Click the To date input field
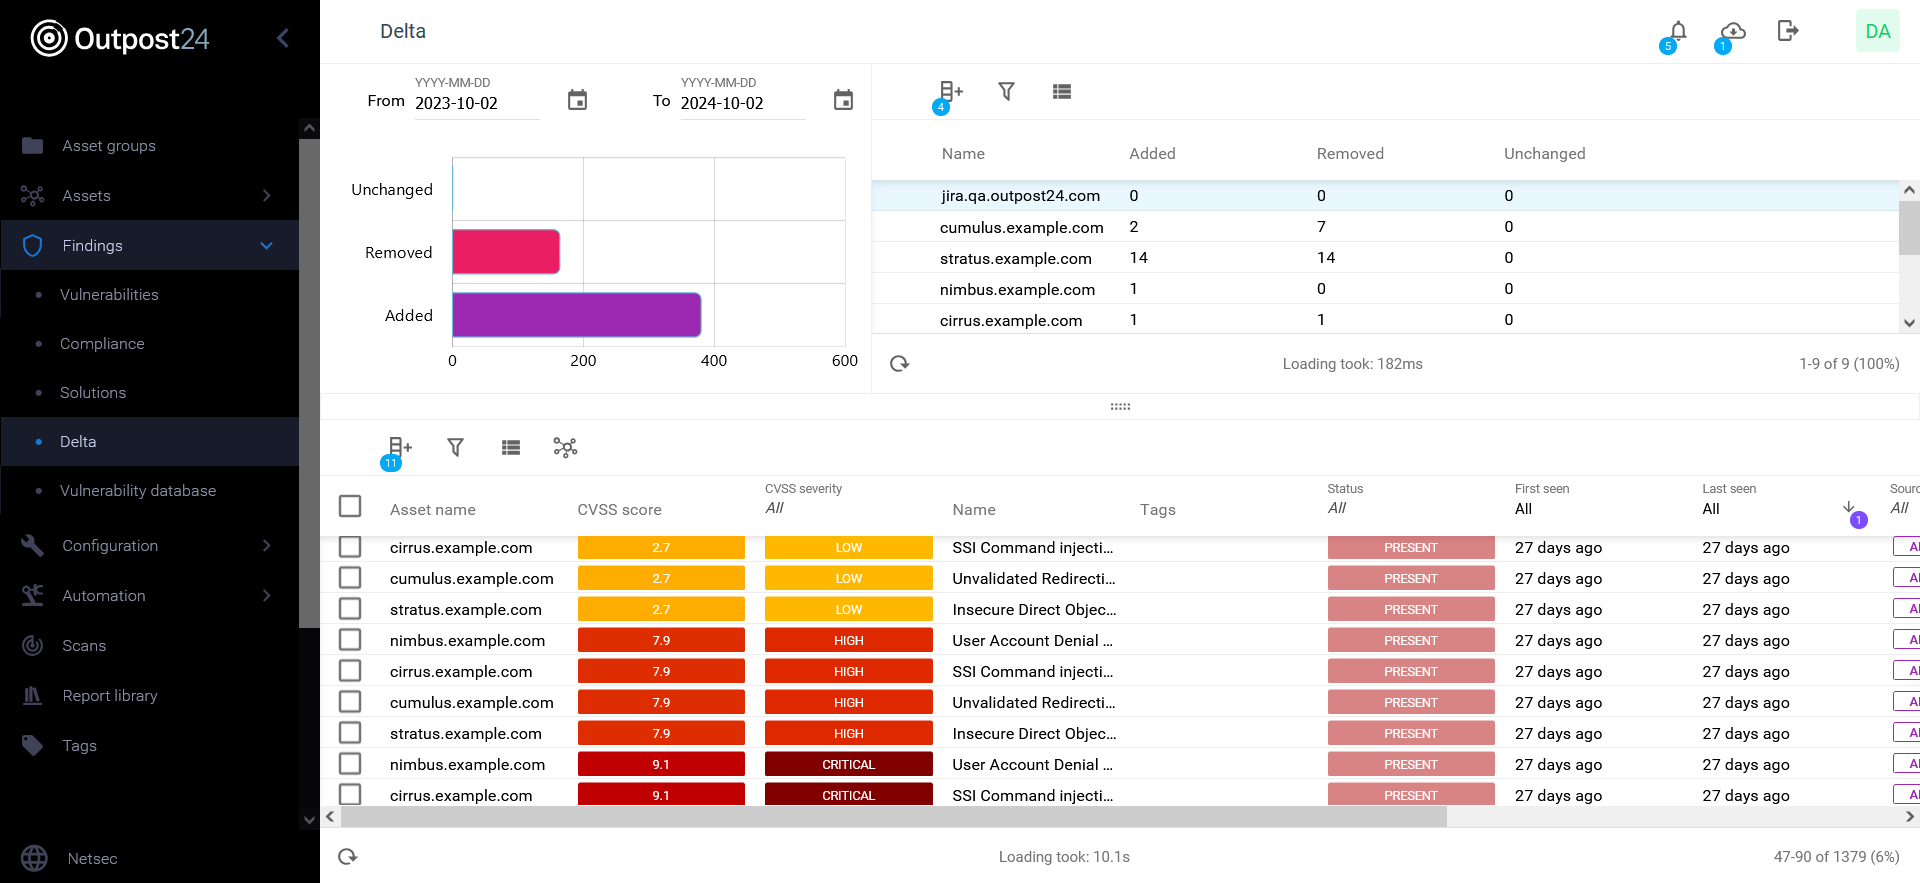 pos(743,103)
